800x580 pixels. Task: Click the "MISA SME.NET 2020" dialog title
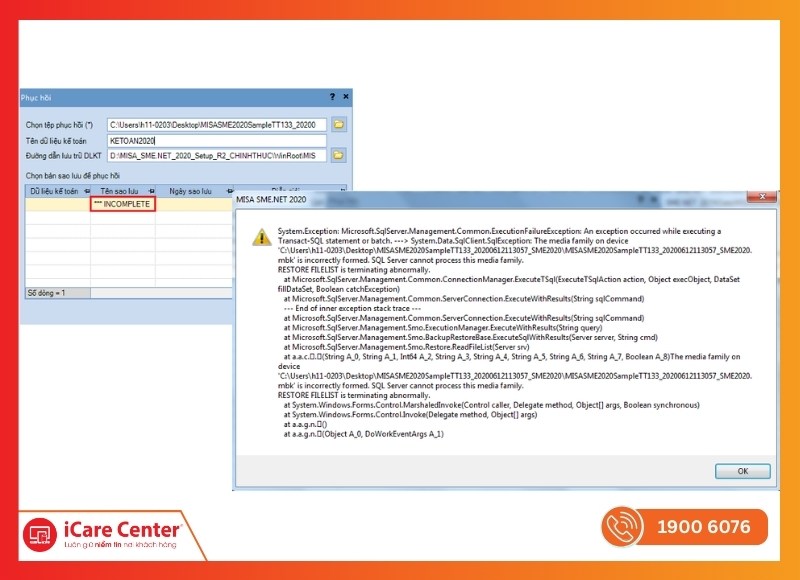click(271, 199)
